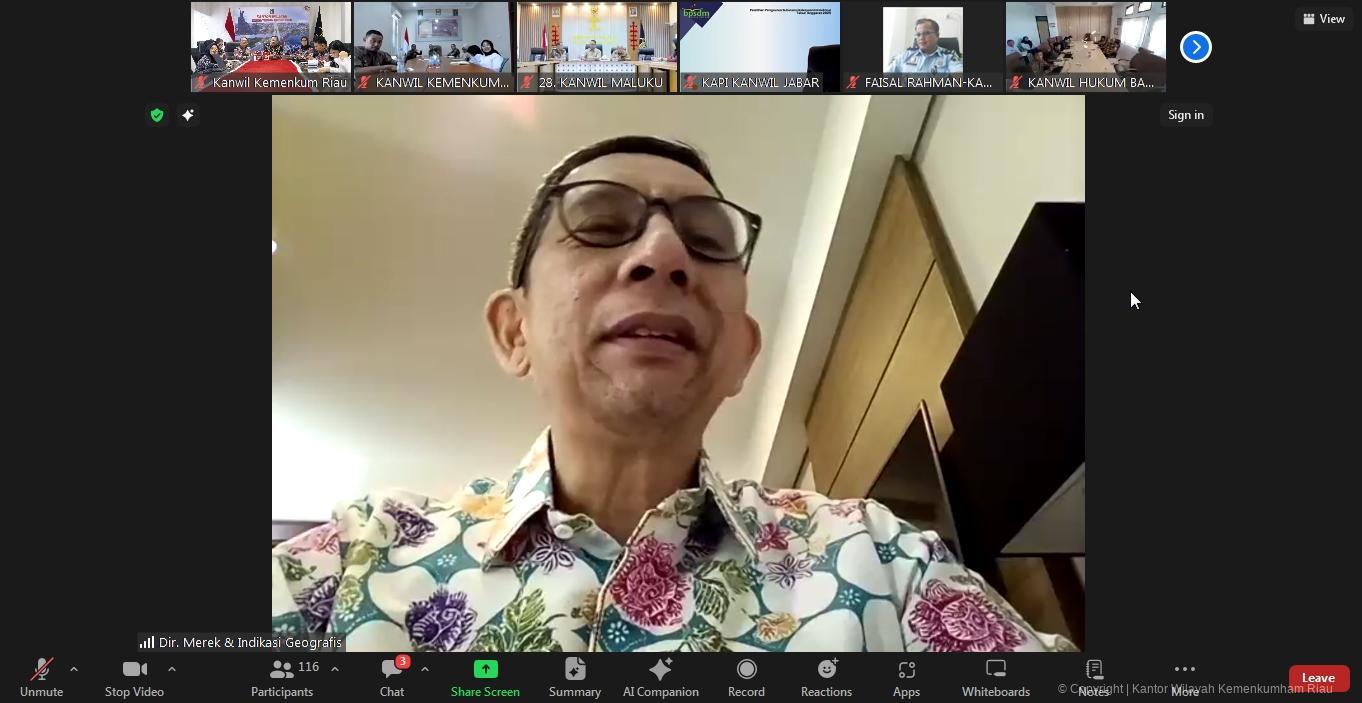Open the Chat panel

392,677
